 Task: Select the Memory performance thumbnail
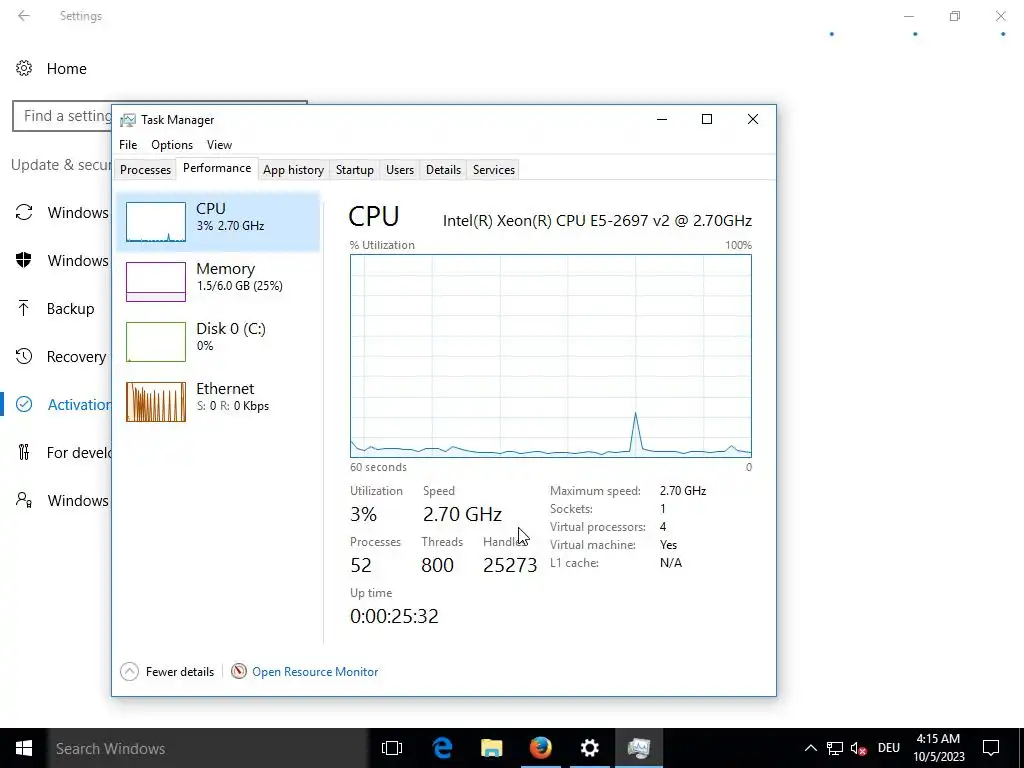155,282
